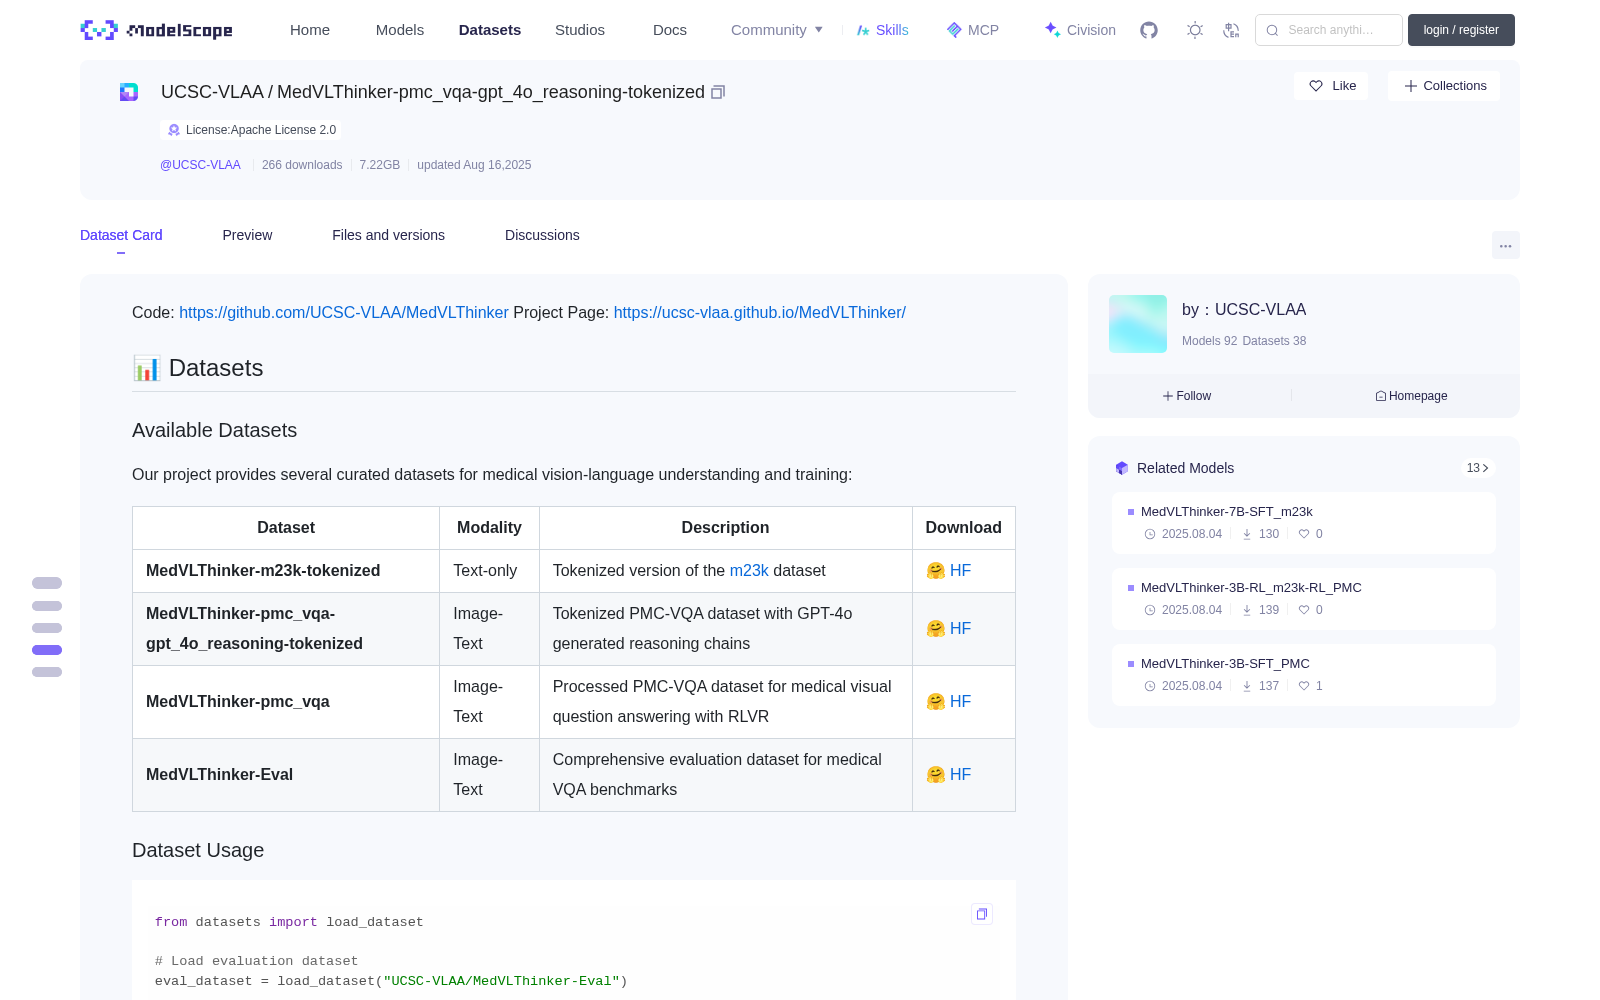Image resolution: width=1600 pixels, height=1000 pixels.
Task: Switch language with the translate icon
Action: click(x=1231, y=30)
